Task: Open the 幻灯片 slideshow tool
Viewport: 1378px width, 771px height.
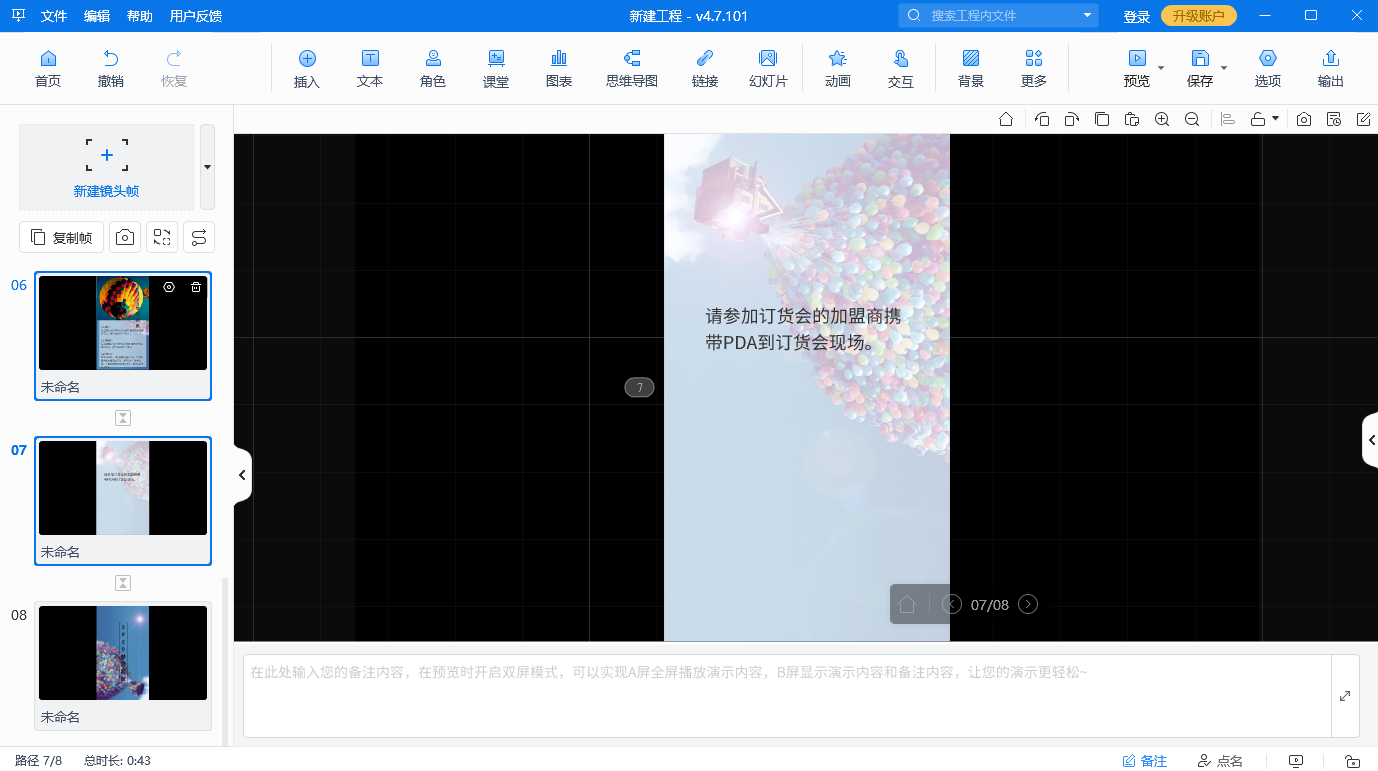Action: pos(768,68)
